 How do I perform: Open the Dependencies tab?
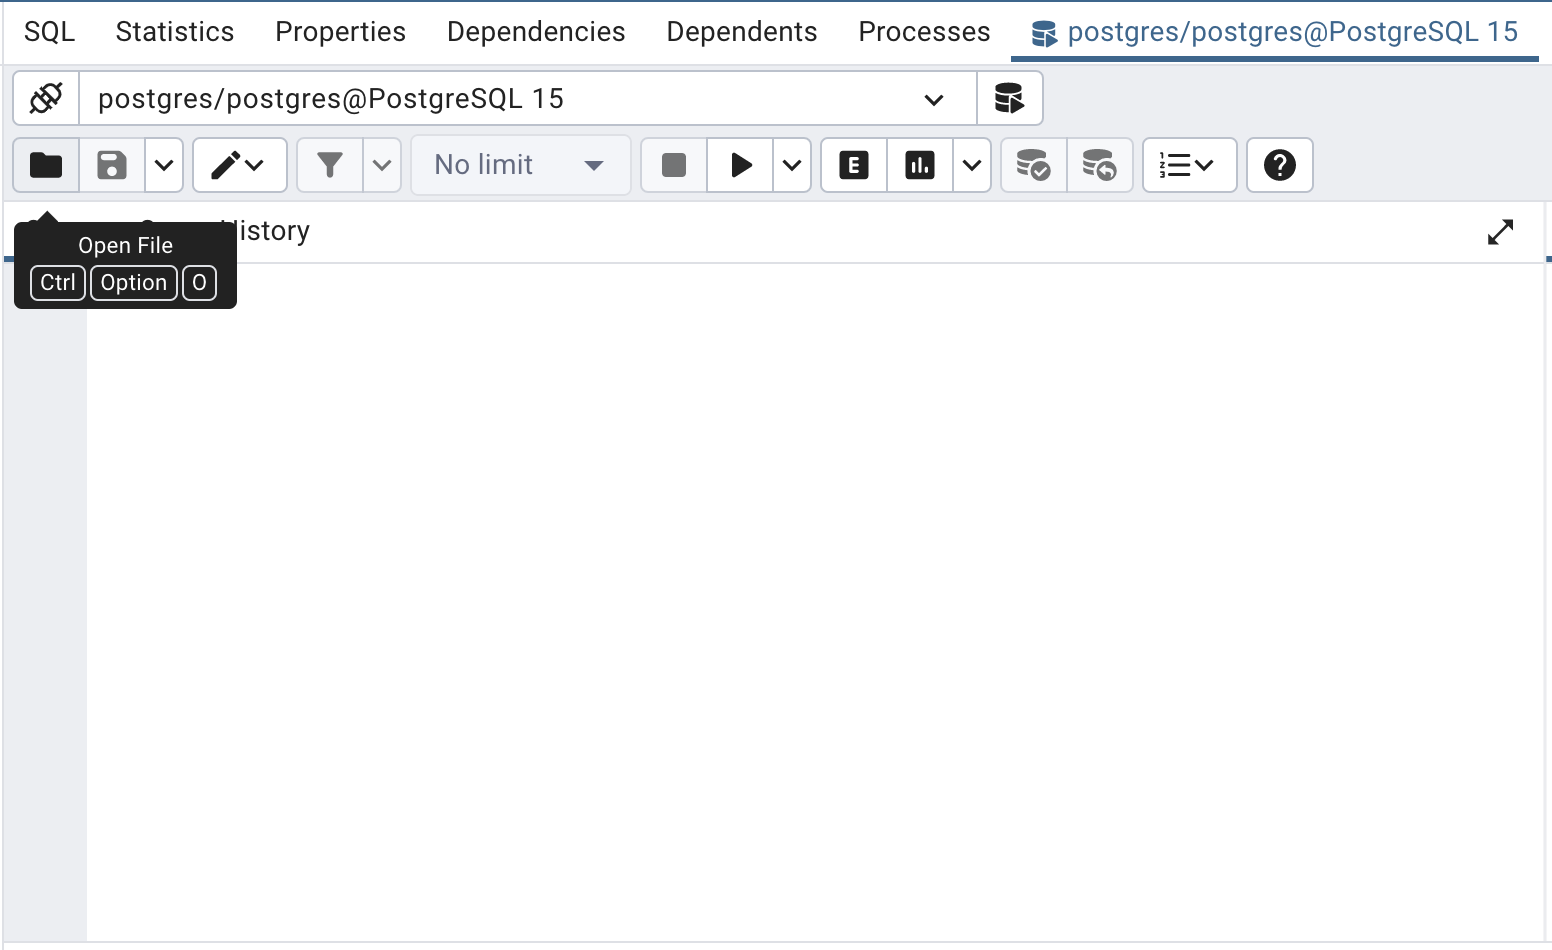pyautogui.click(x=536, y=32)
